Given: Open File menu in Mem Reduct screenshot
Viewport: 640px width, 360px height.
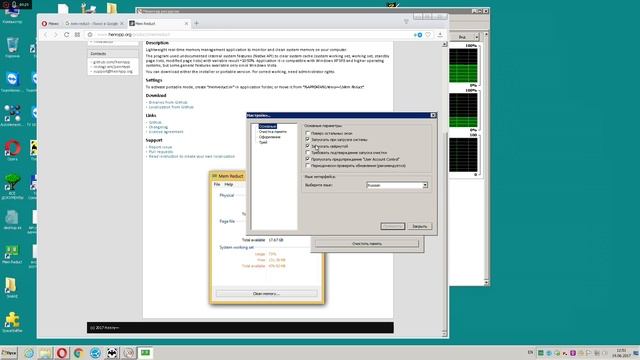Looking at the screenshot, I should click(x=217, y=184).
